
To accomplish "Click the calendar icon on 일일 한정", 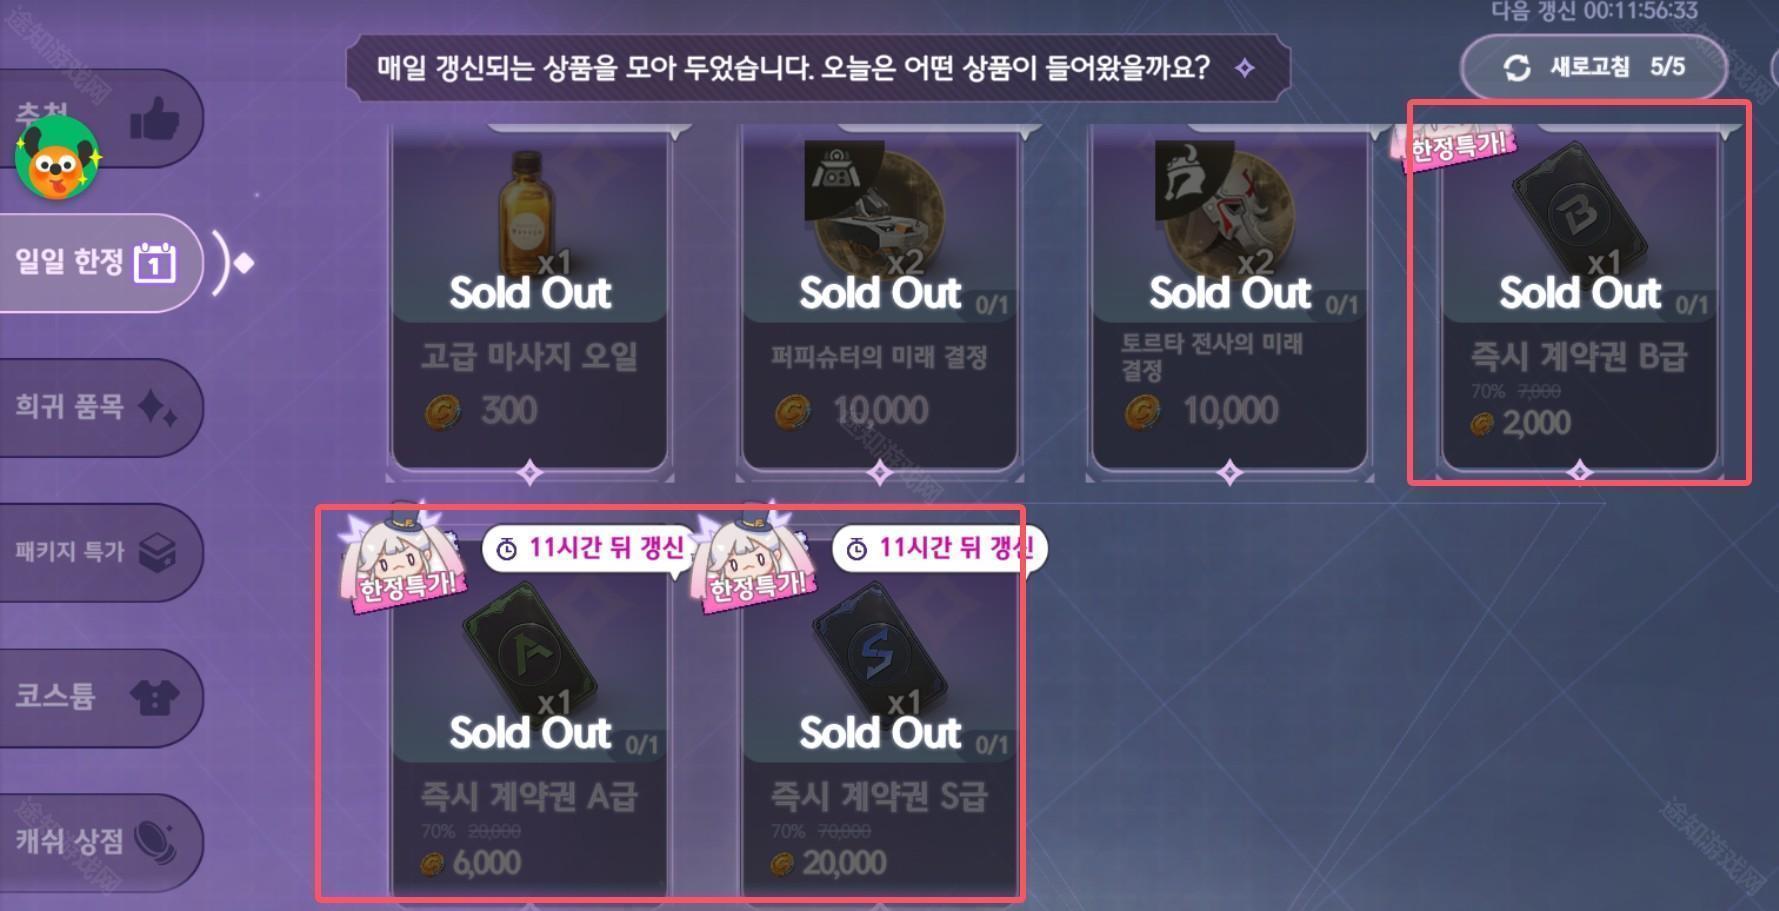I will [x=155, y=263].
